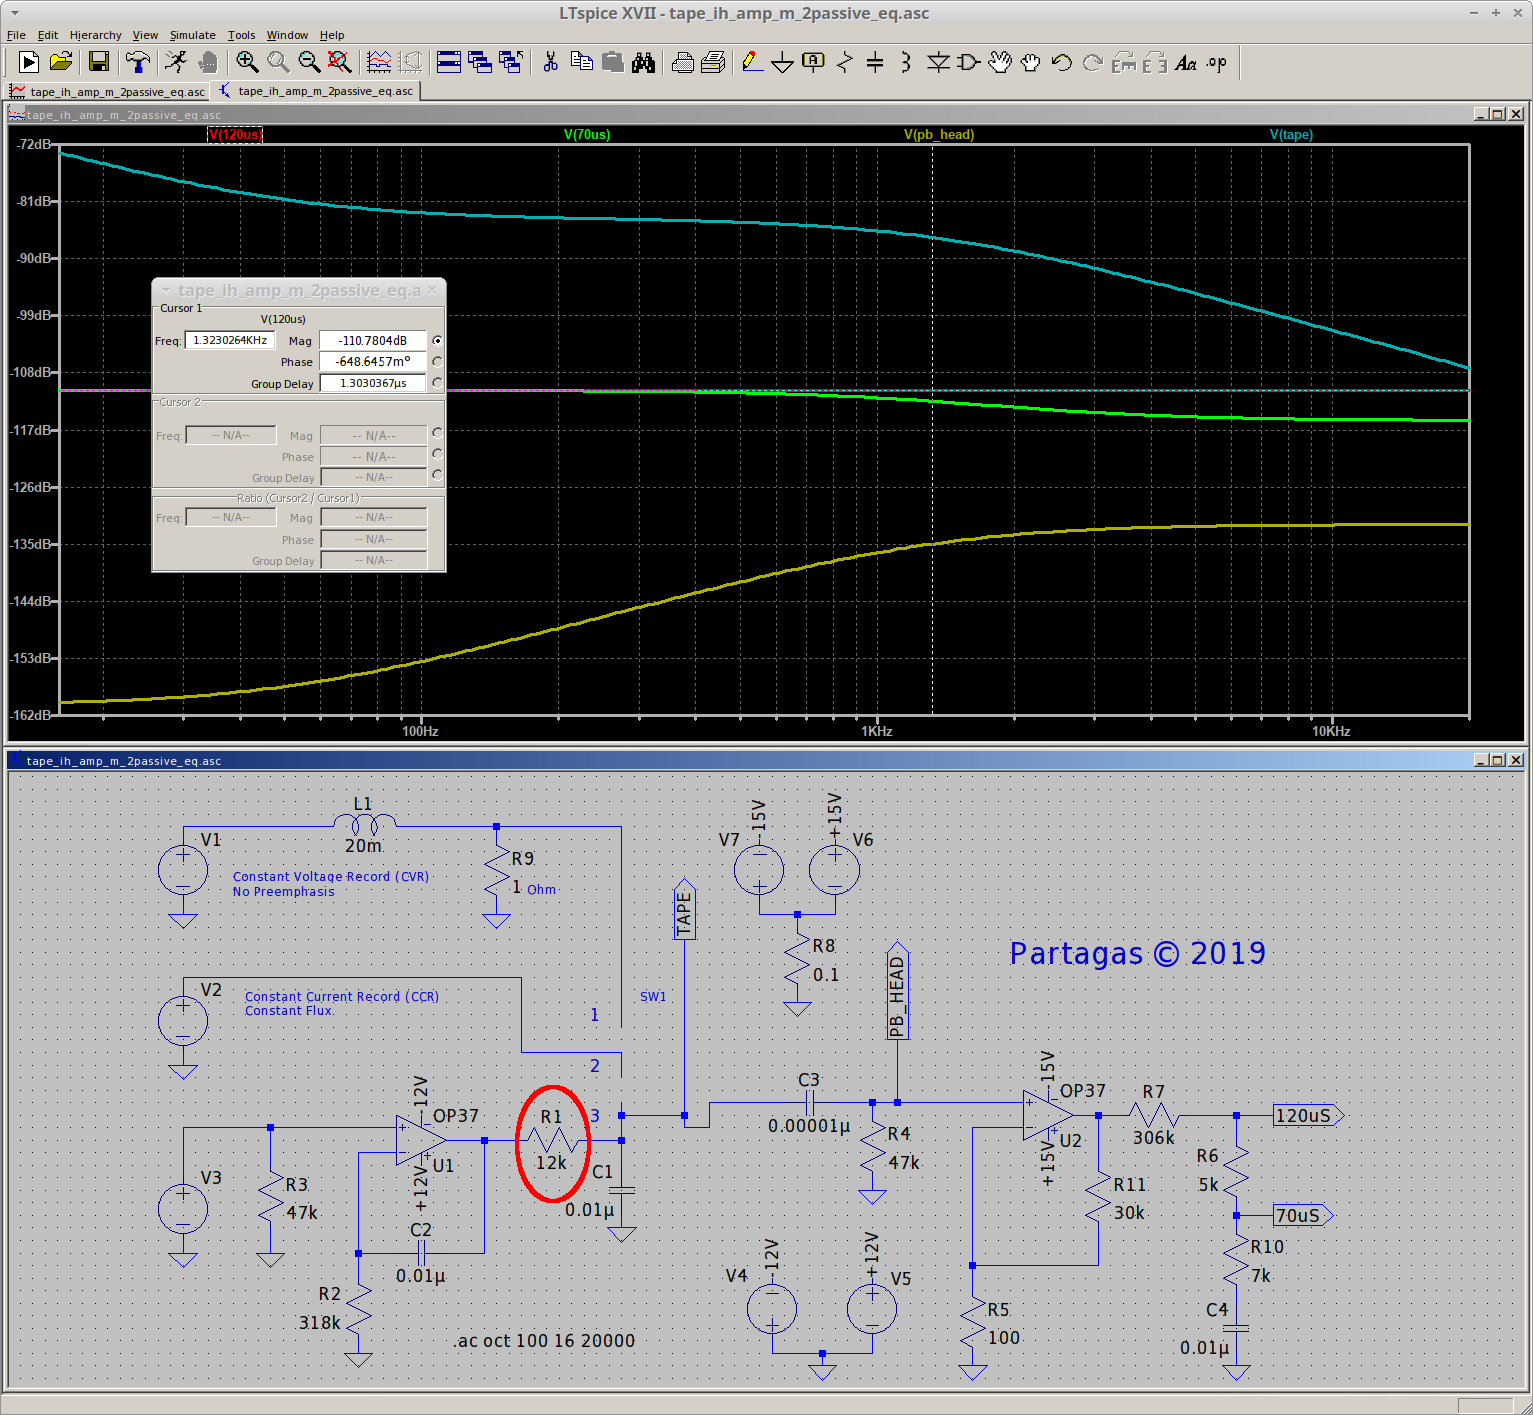Image resolution: width=1533 pixels, height=1415 pixels.
Task: Click the V(tape) trace label
Action: (1291, 135)
